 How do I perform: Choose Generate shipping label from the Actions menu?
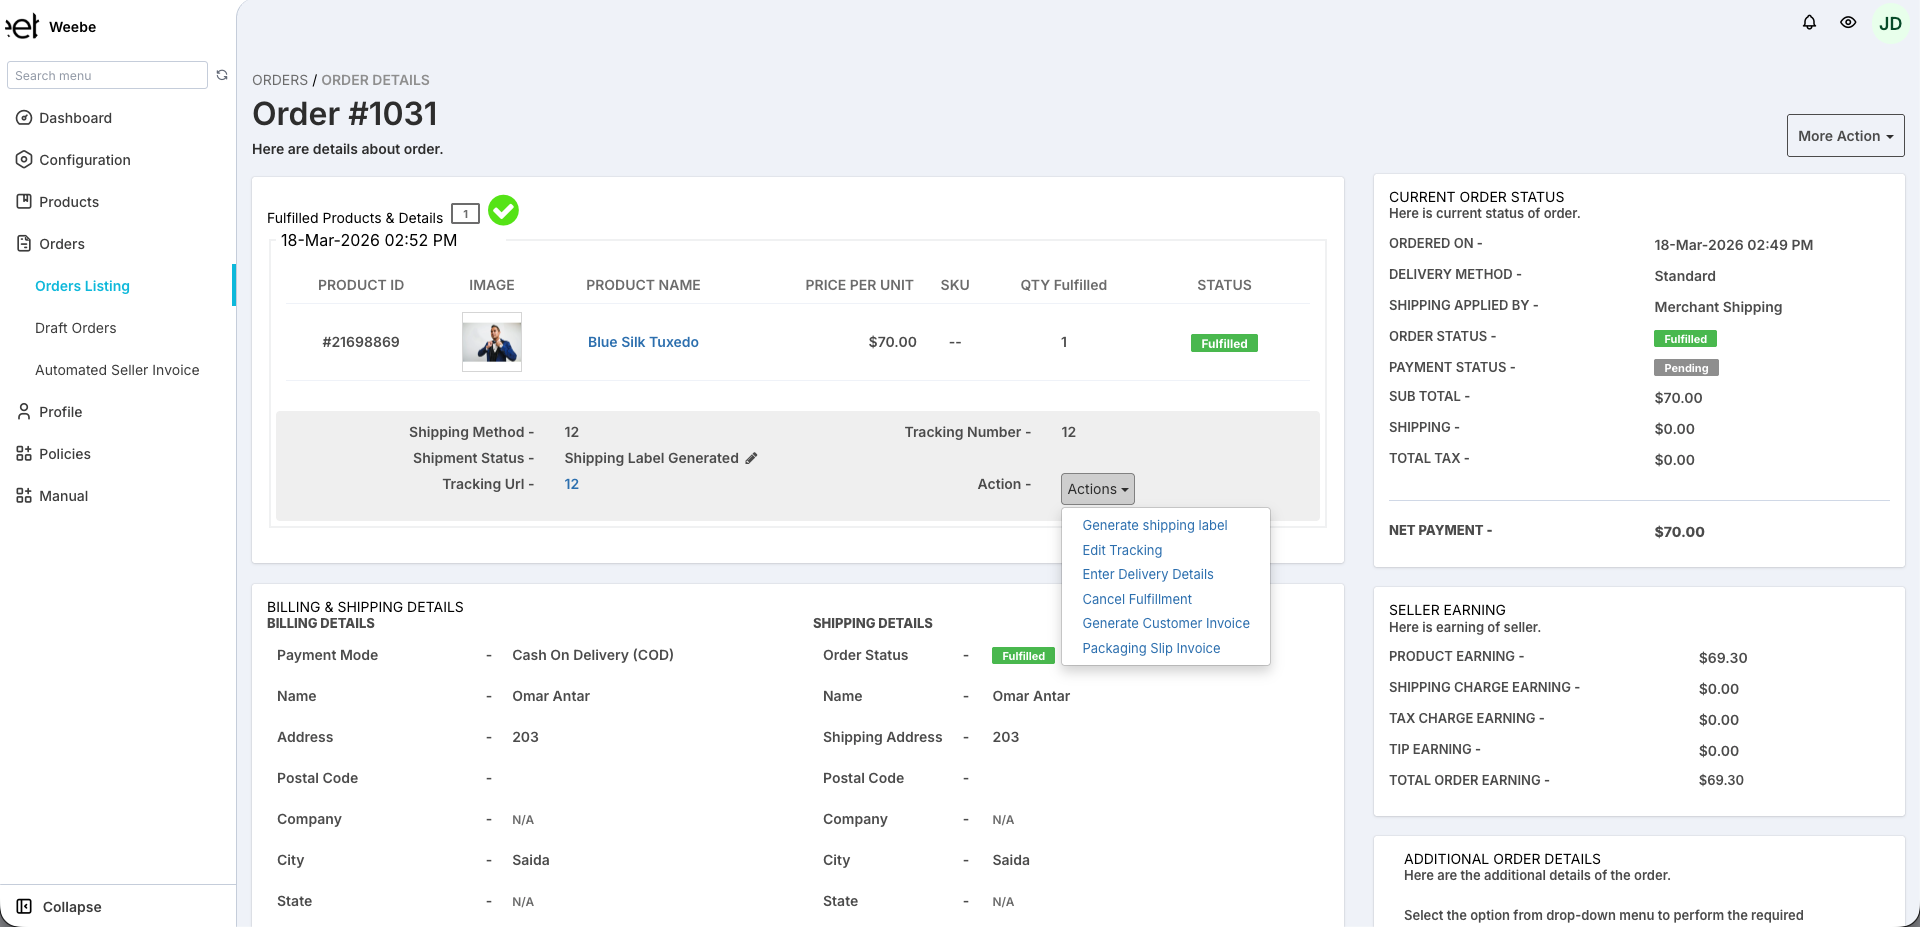pos(1154,525)
